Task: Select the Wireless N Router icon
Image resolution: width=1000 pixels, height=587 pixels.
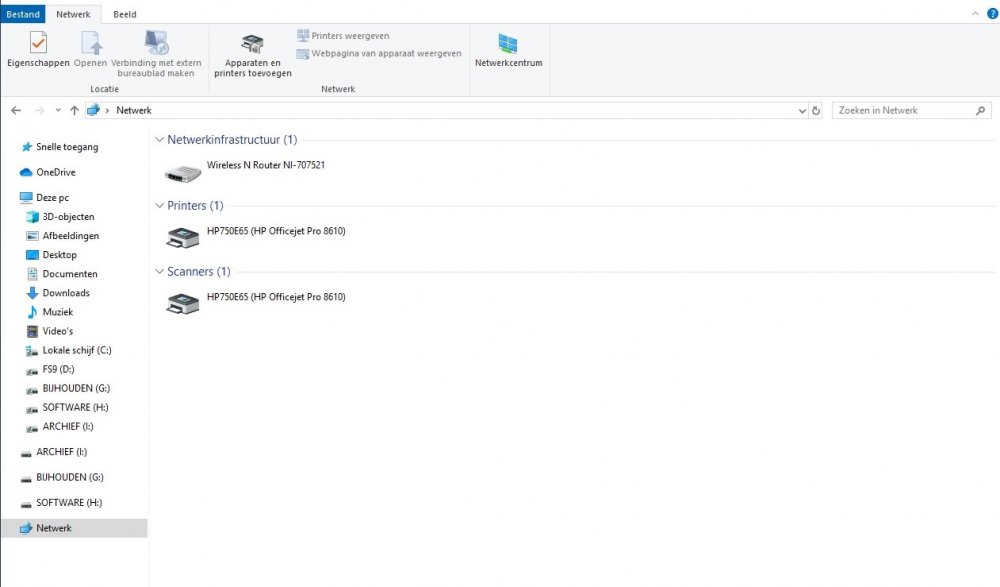Action: click(183, 173)
